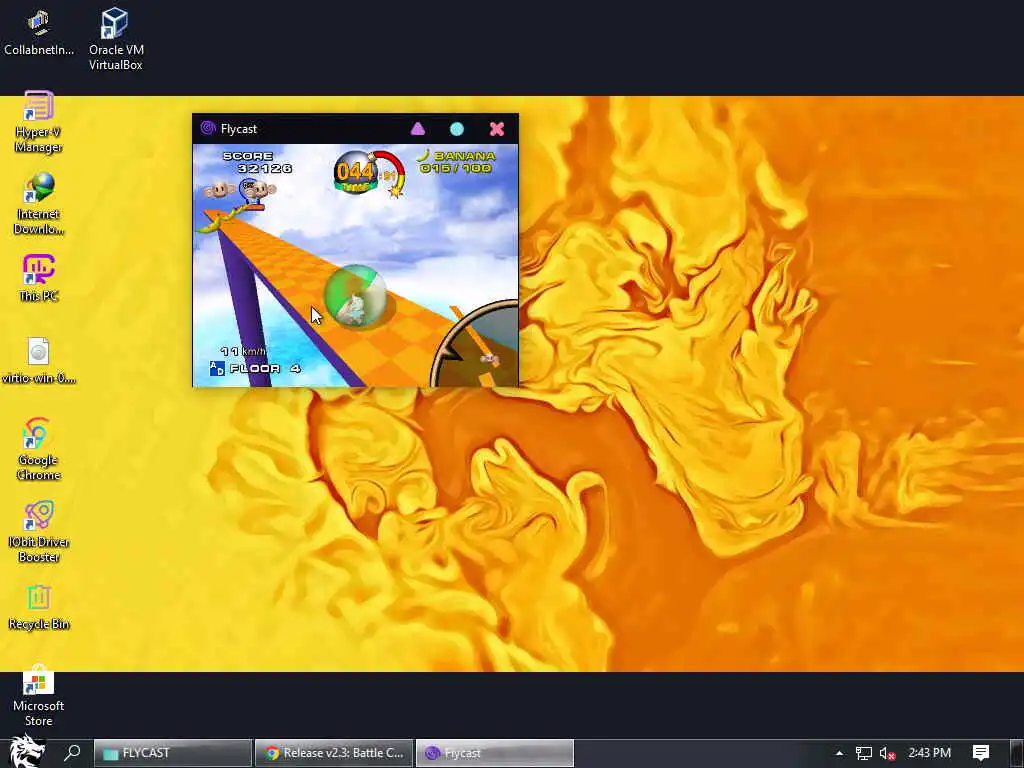The image size is (1024, 768).
Task: Open the network status tray icon
Action: (x=863, y=753)
